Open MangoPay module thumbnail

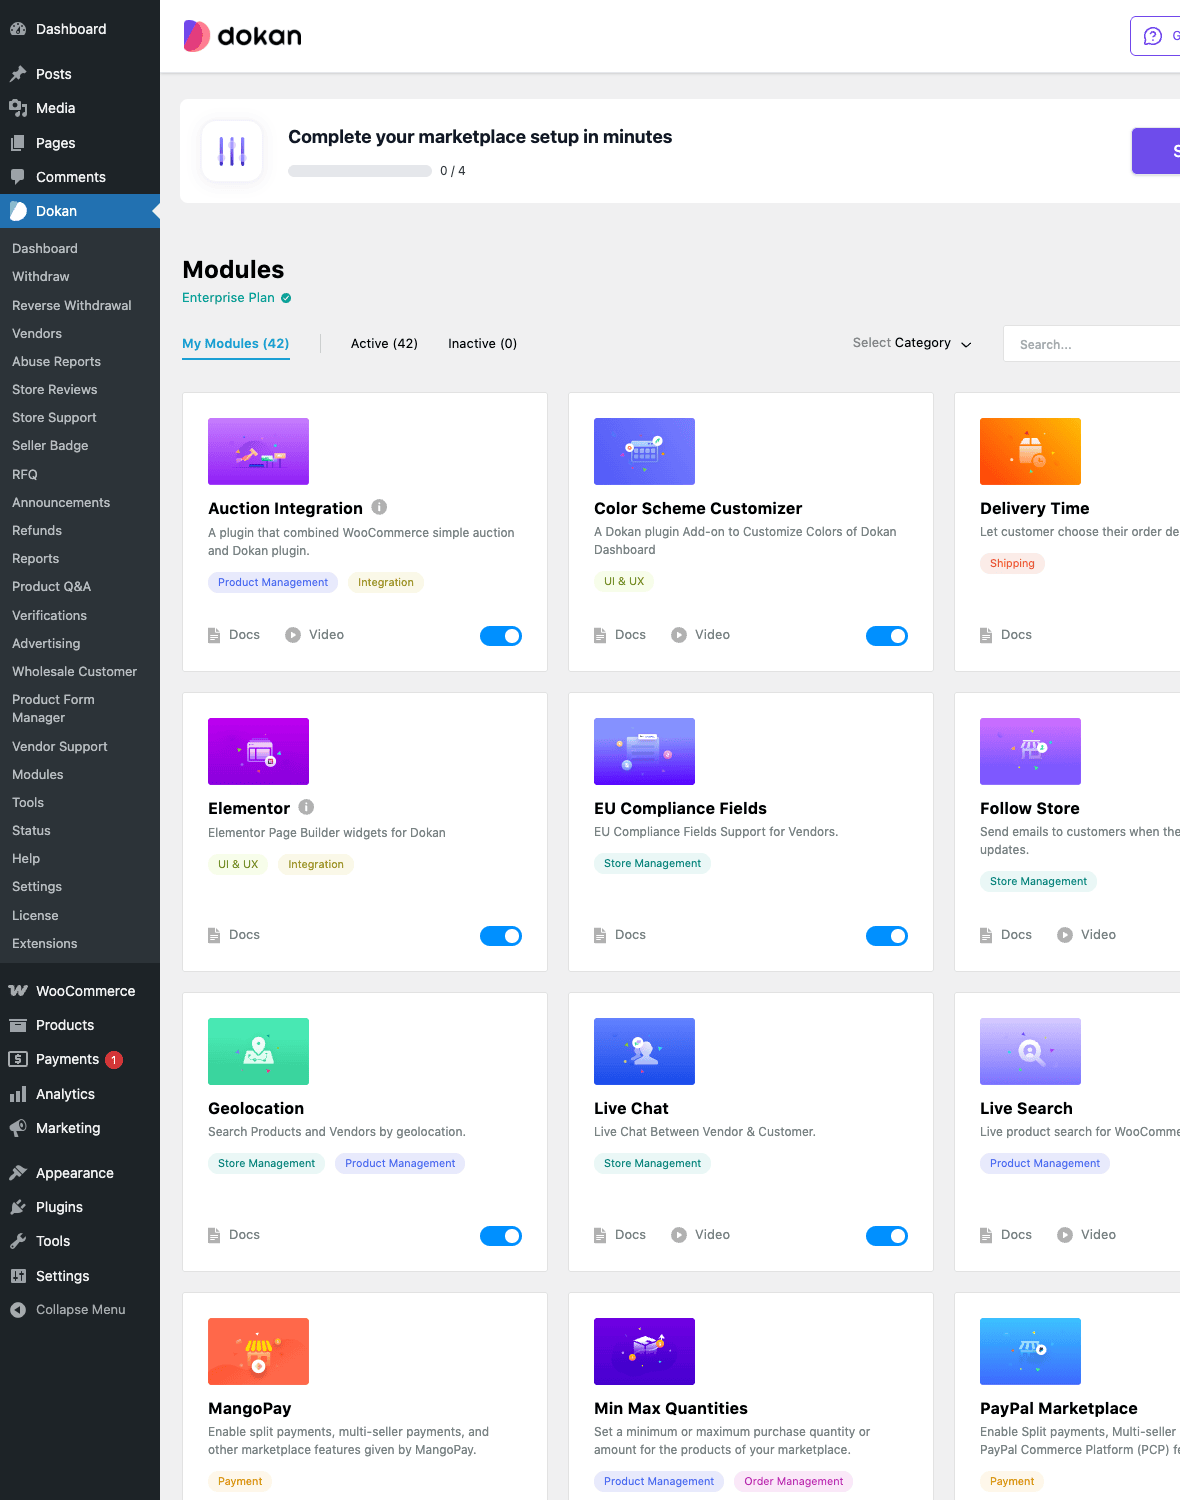(258, 1351)
